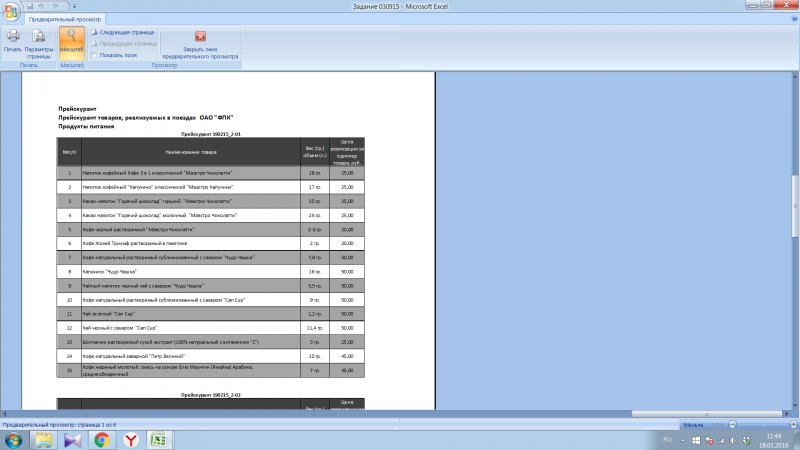The width and height of the screenshot is (800, 450).
Task: Go to Следующая страница
Action: coord(122,32)
